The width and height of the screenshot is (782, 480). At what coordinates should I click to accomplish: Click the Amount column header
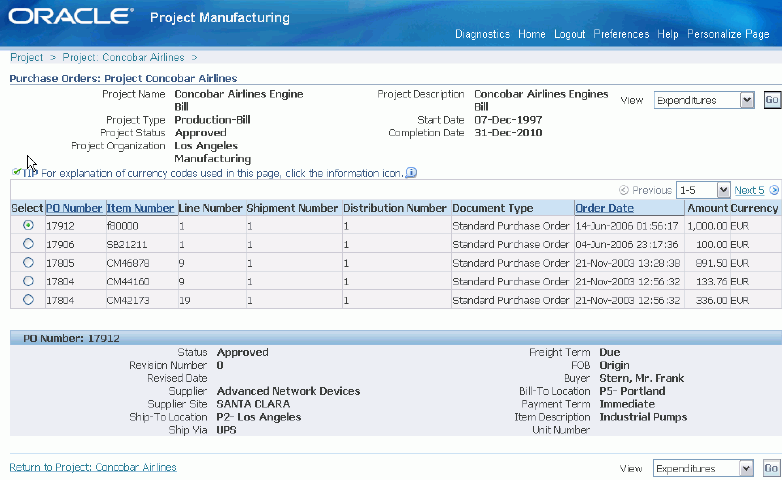pos(708,208)
